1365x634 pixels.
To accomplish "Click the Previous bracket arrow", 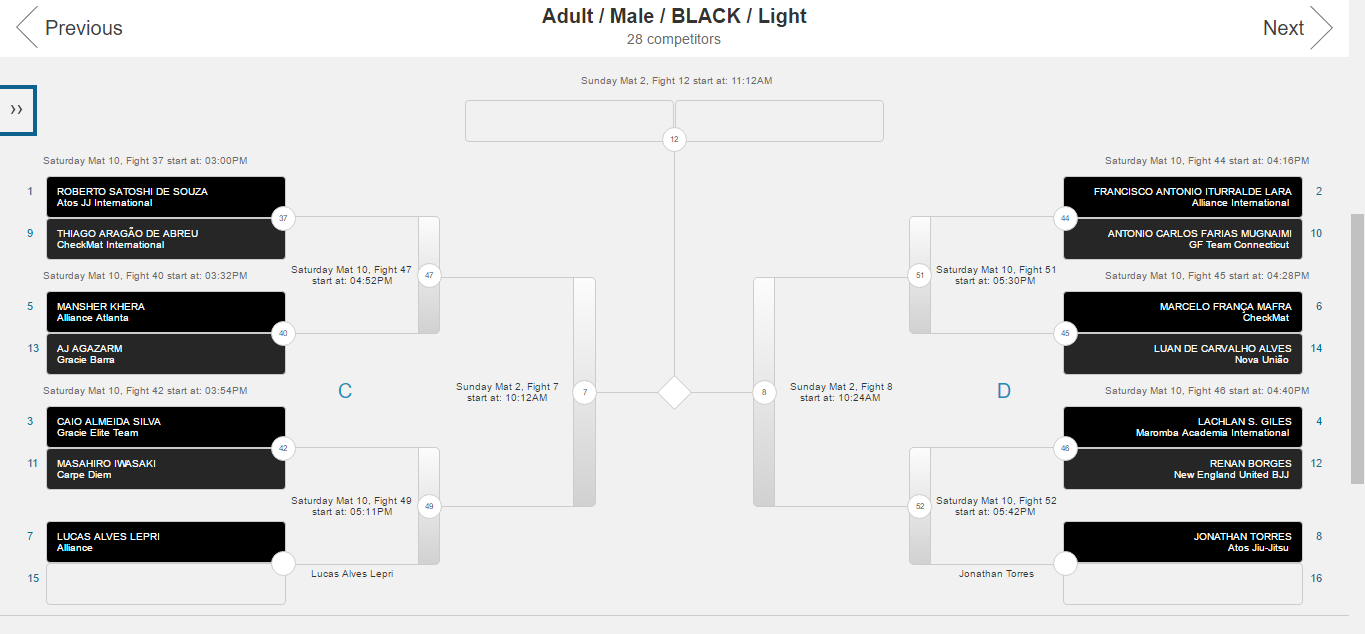I will pyautogui.click(x=70, y=28).
